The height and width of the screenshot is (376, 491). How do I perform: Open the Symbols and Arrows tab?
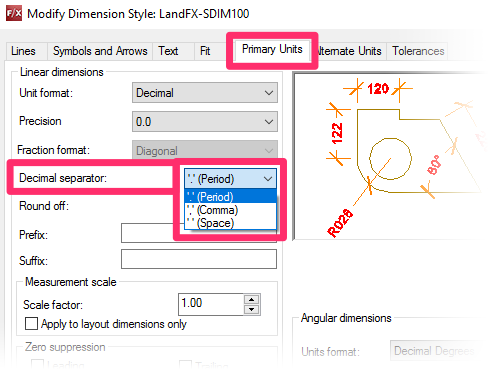(x=100, y=51)
